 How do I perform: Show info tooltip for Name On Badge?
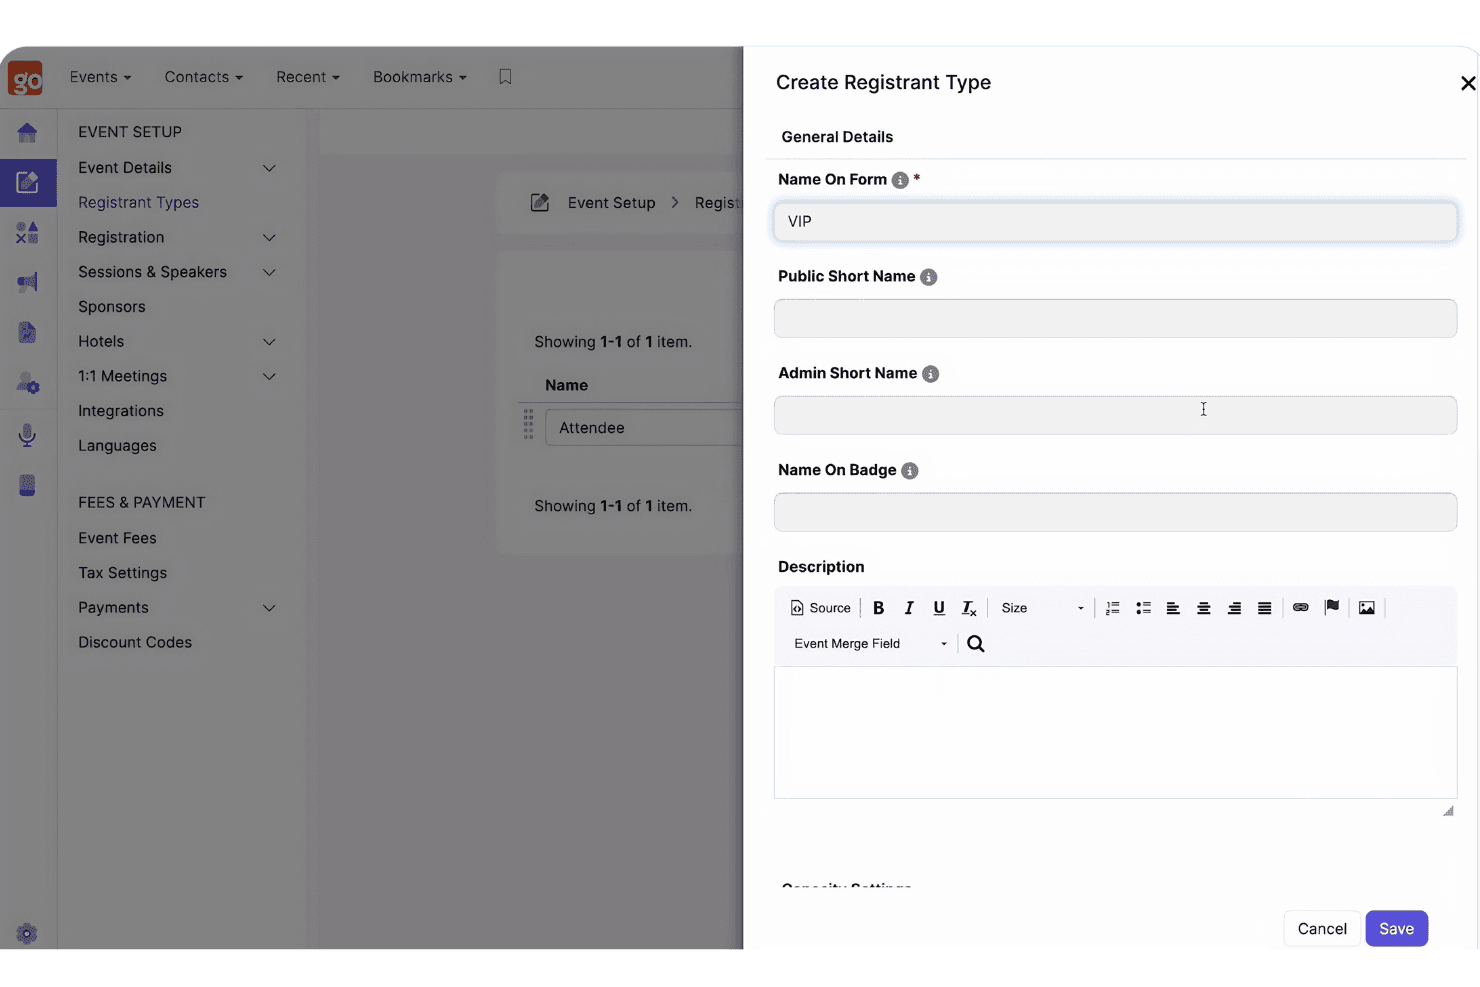point(910,471)
